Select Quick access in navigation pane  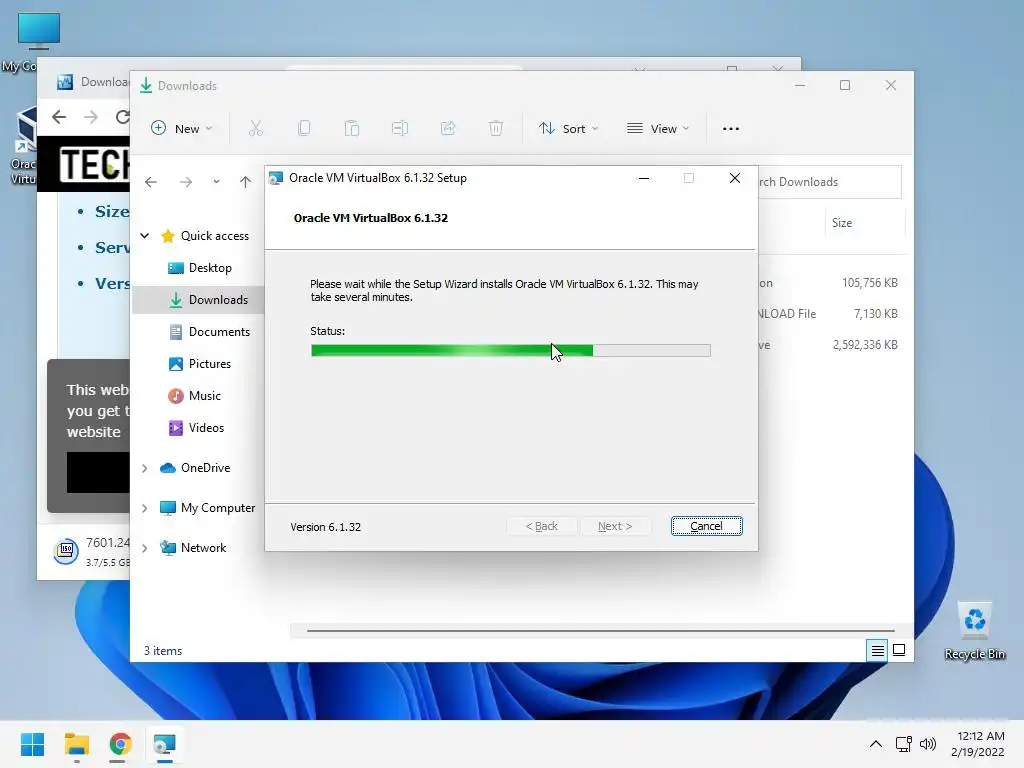pyautogui.click(x=205, y=236)
